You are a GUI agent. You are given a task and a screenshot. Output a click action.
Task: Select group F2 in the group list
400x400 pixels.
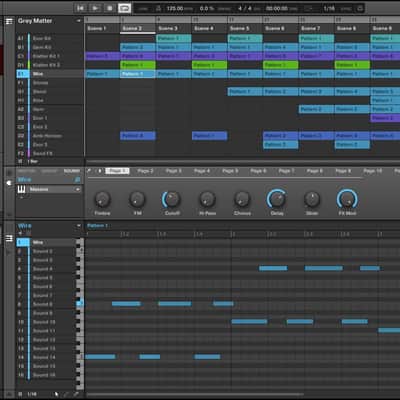[x=49, y=153]
